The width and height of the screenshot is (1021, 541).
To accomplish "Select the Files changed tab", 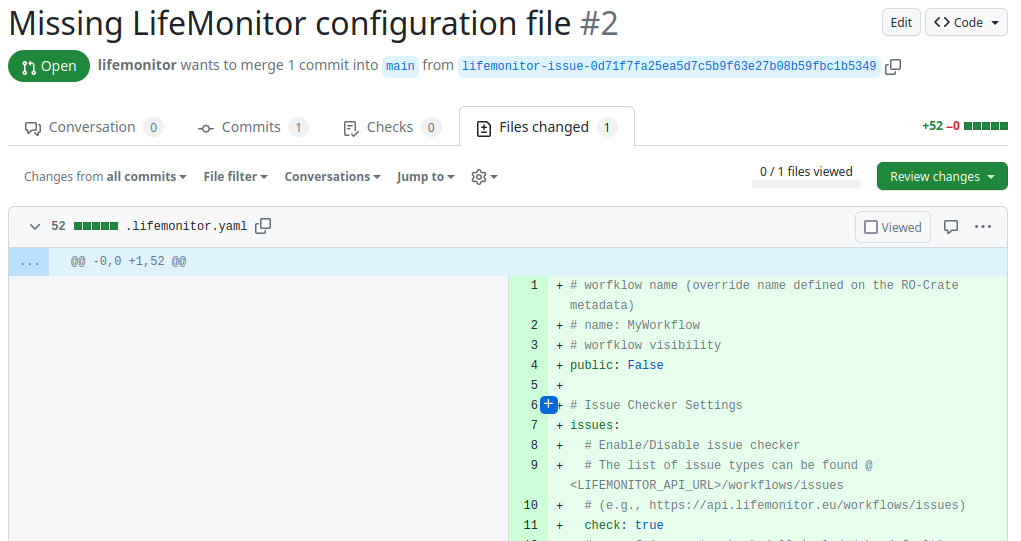I will coord(546,127).
